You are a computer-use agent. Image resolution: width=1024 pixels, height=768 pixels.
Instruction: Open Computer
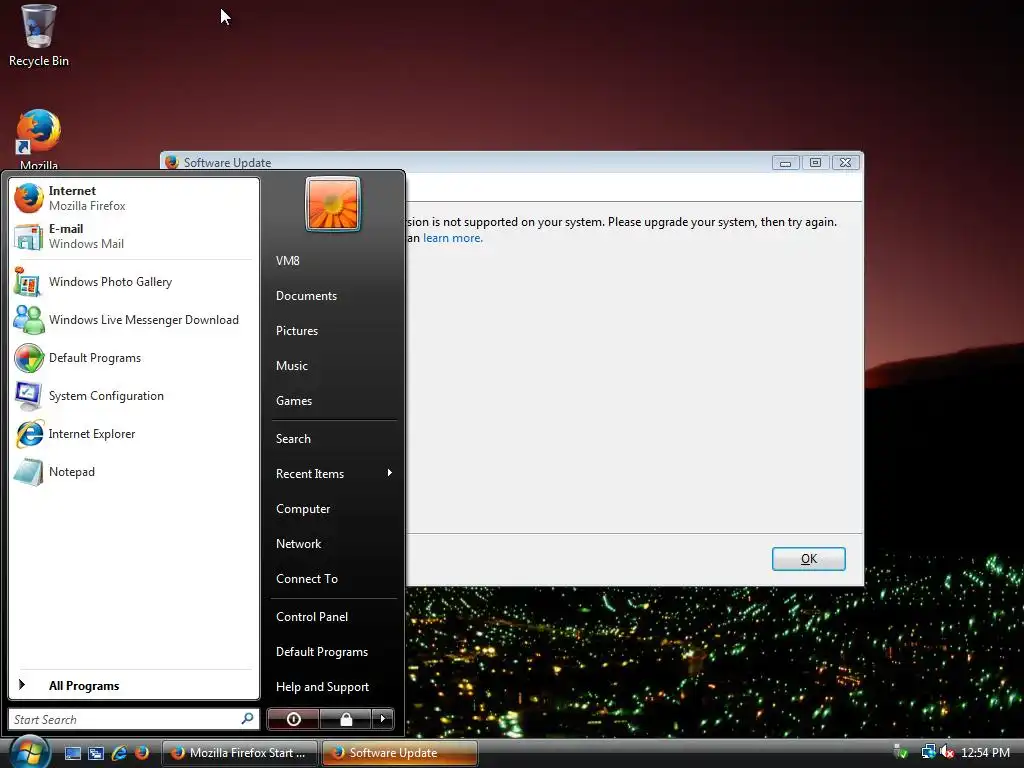333,509
